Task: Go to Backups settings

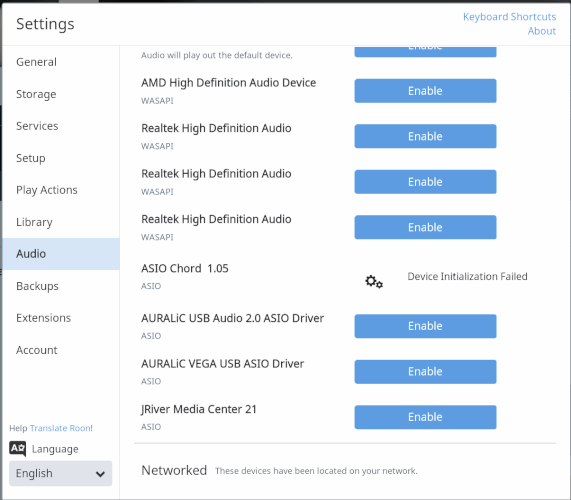Action: 61,286
